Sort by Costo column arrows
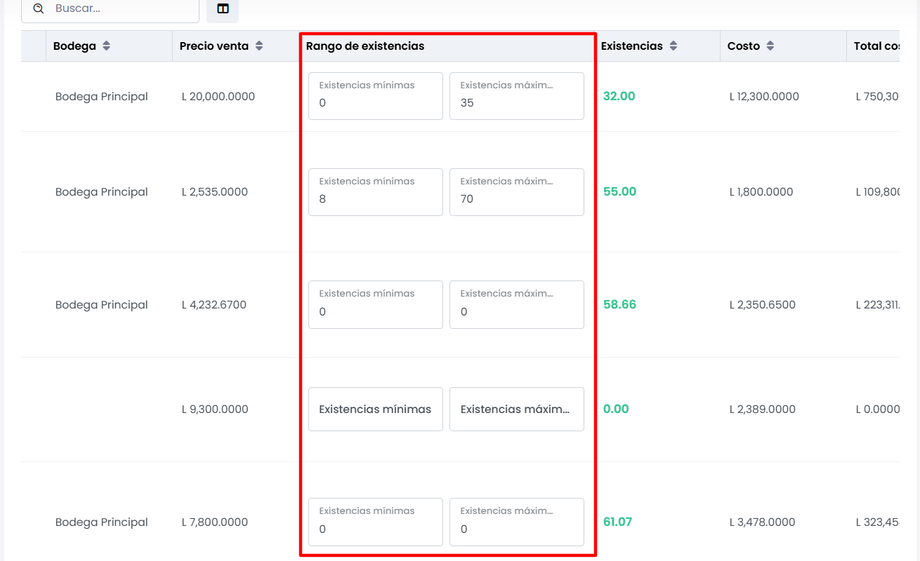920x561 pixels. coord(770,46)
